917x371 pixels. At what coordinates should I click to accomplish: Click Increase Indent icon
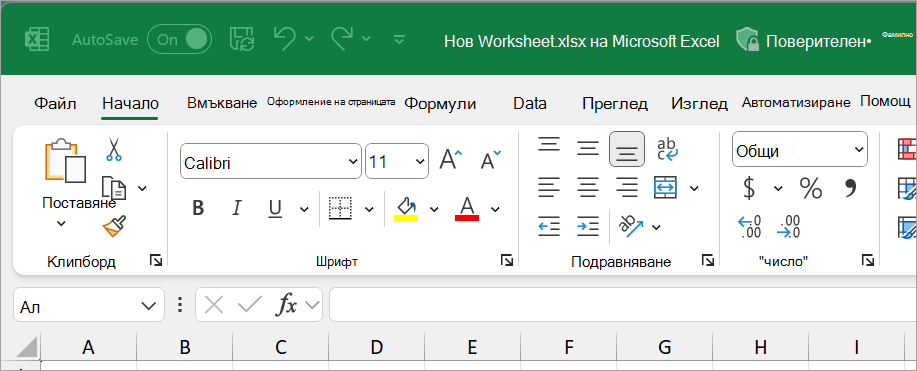point(588,226)
